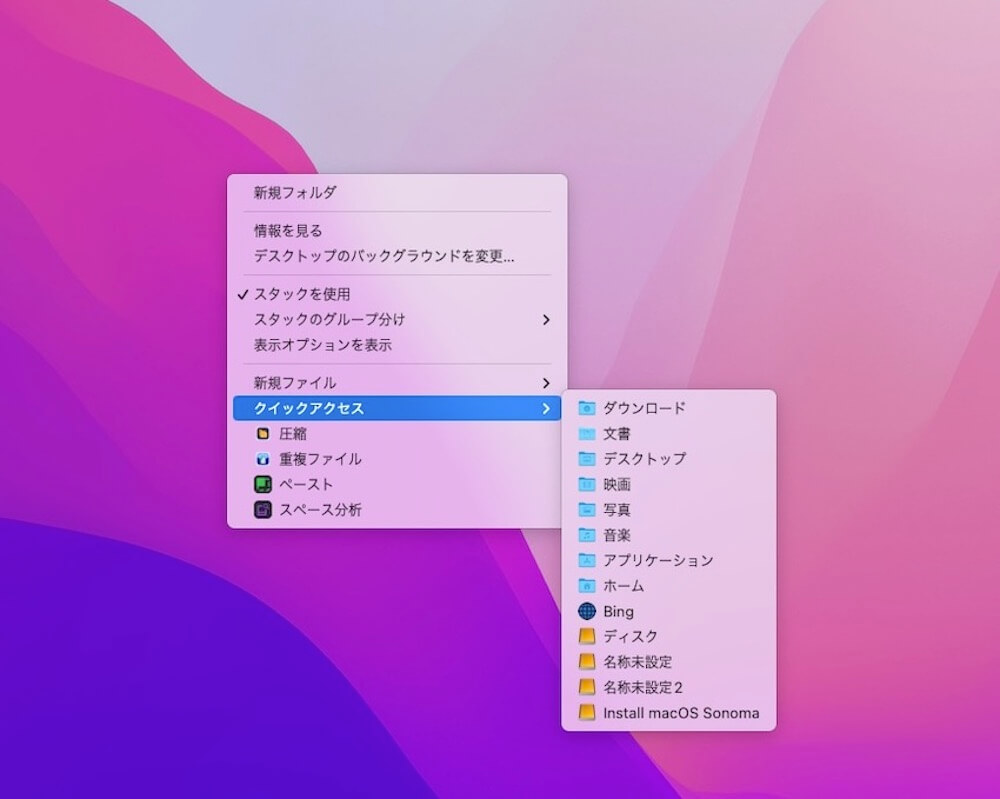Click the ダウンロード folder icon

coord(587,408)
